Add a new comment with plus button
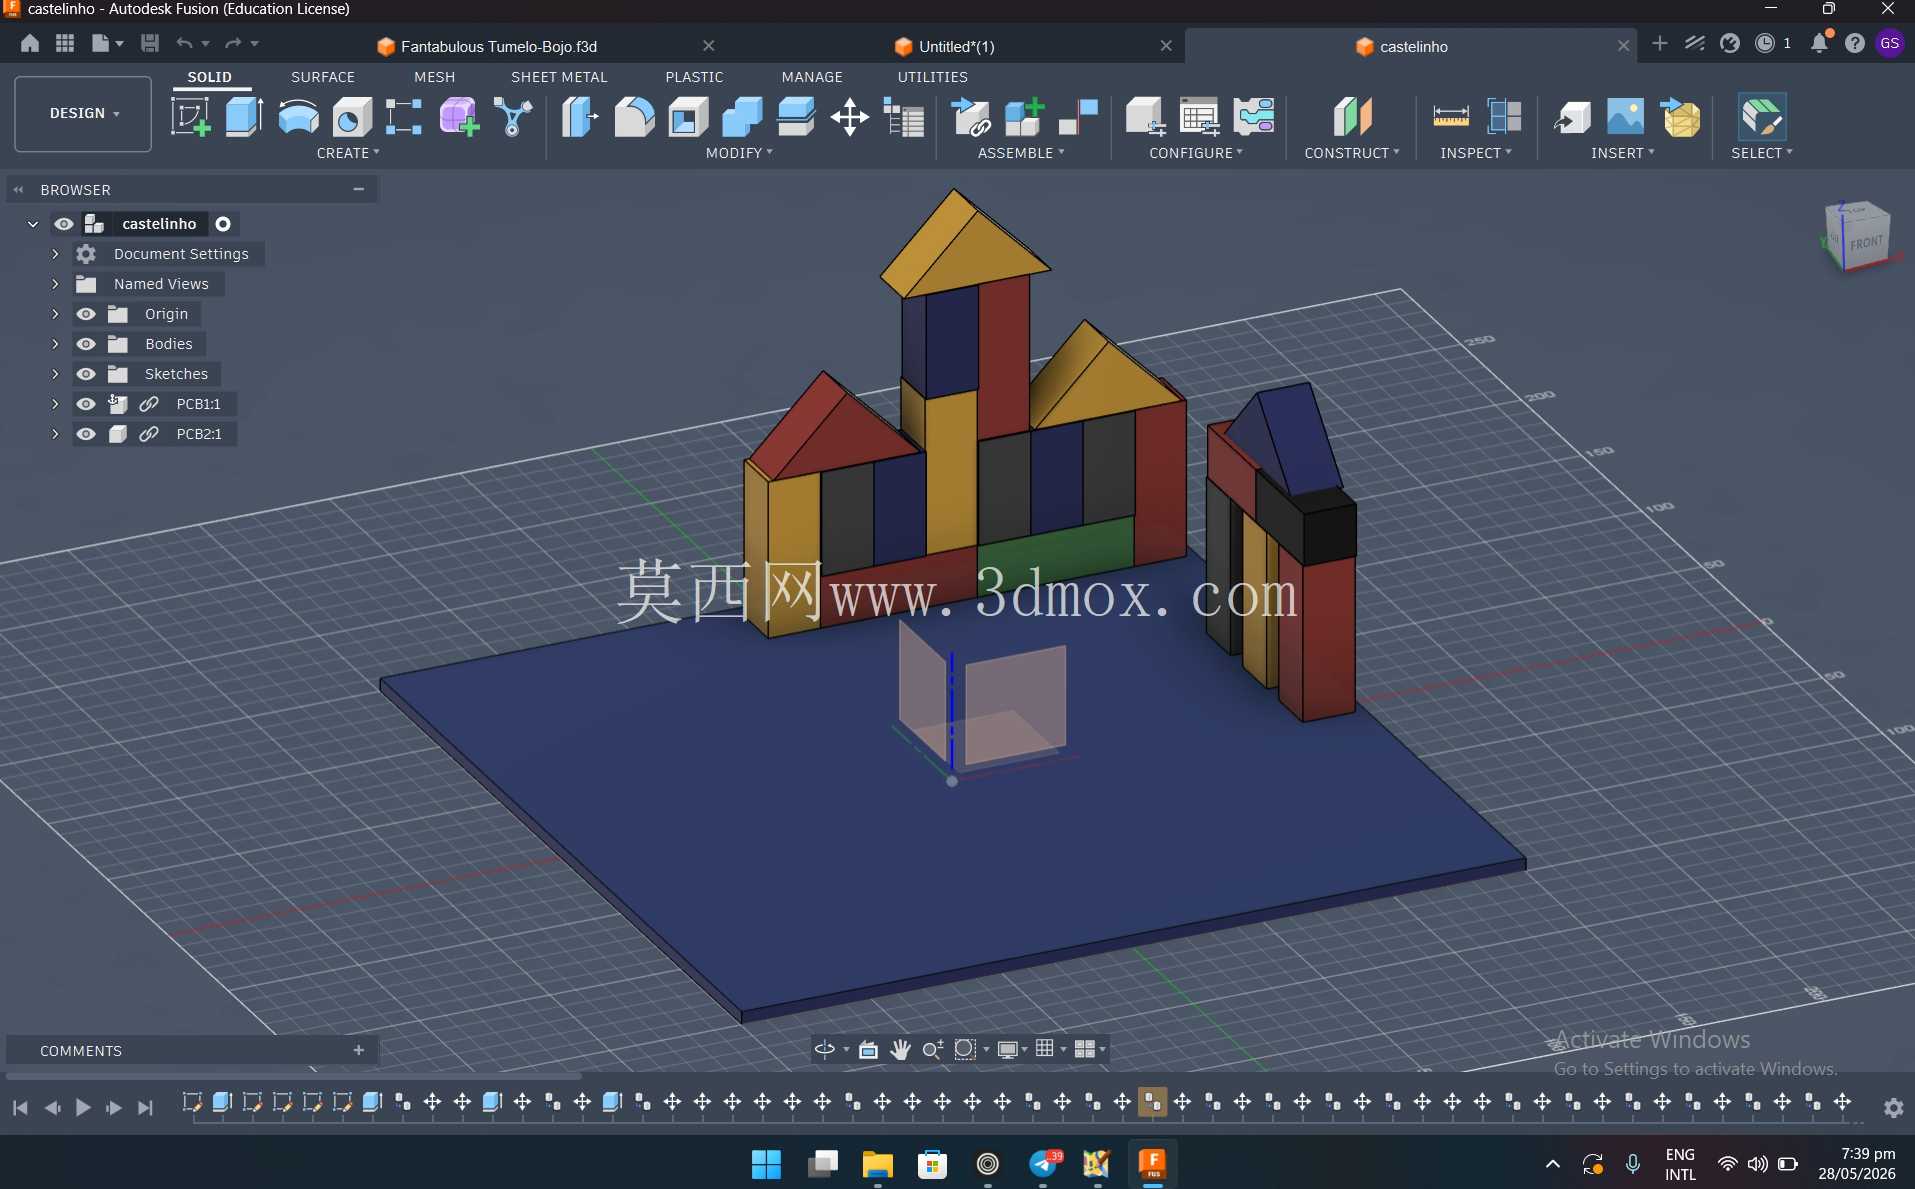 [x=359, y=1050]
